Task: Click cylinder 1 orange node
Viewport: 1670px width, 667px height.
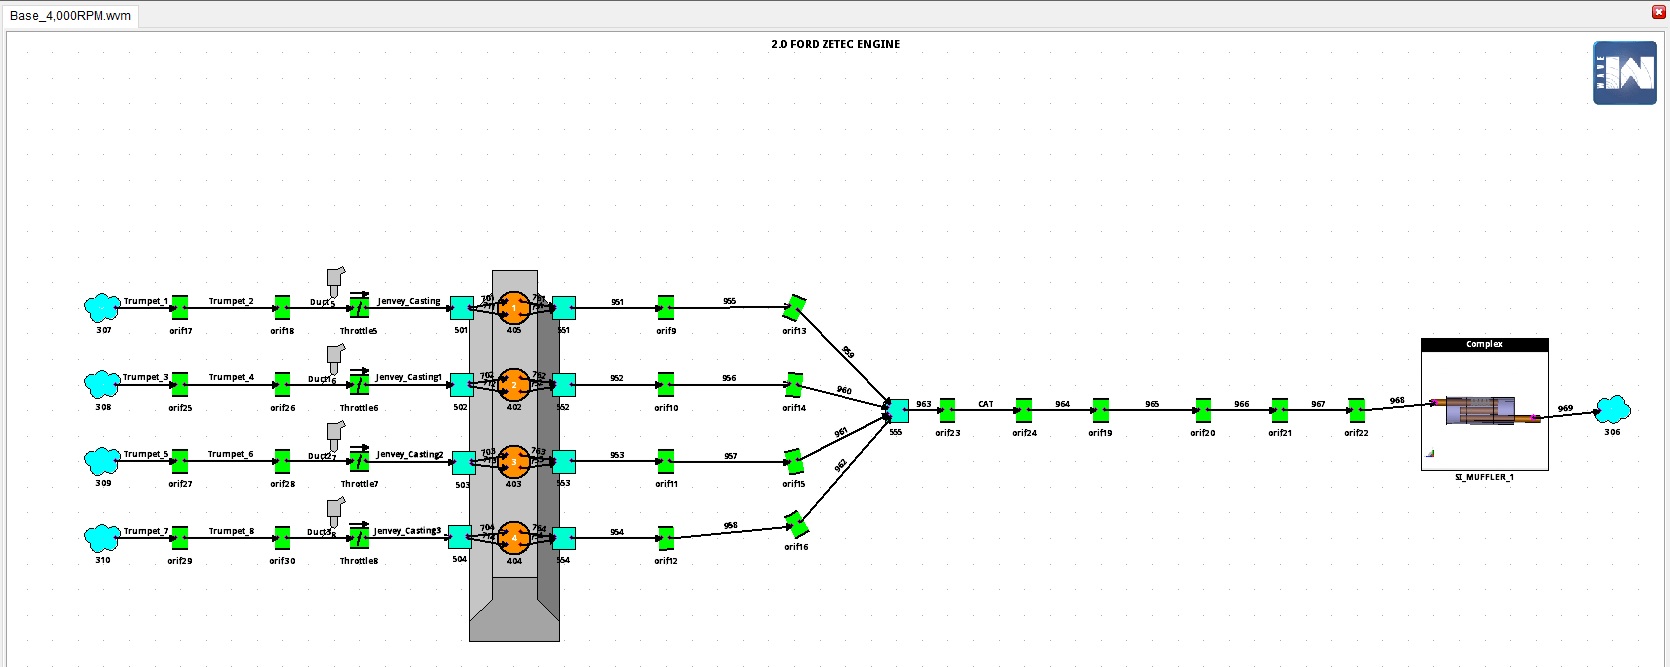Action: [x=514, y=308]
